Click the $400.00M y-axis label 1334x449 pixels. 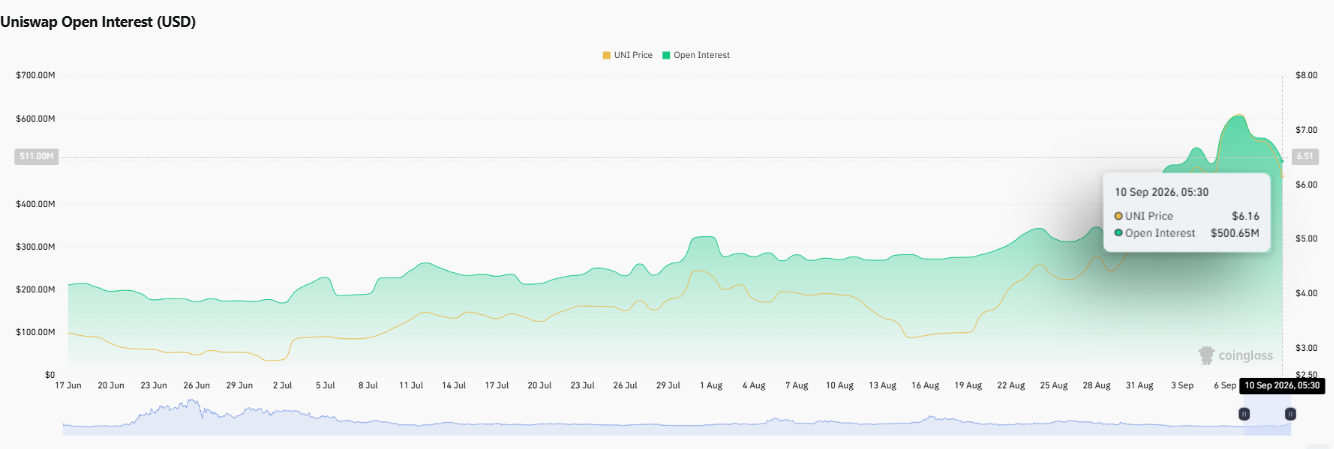pos(36,204)
